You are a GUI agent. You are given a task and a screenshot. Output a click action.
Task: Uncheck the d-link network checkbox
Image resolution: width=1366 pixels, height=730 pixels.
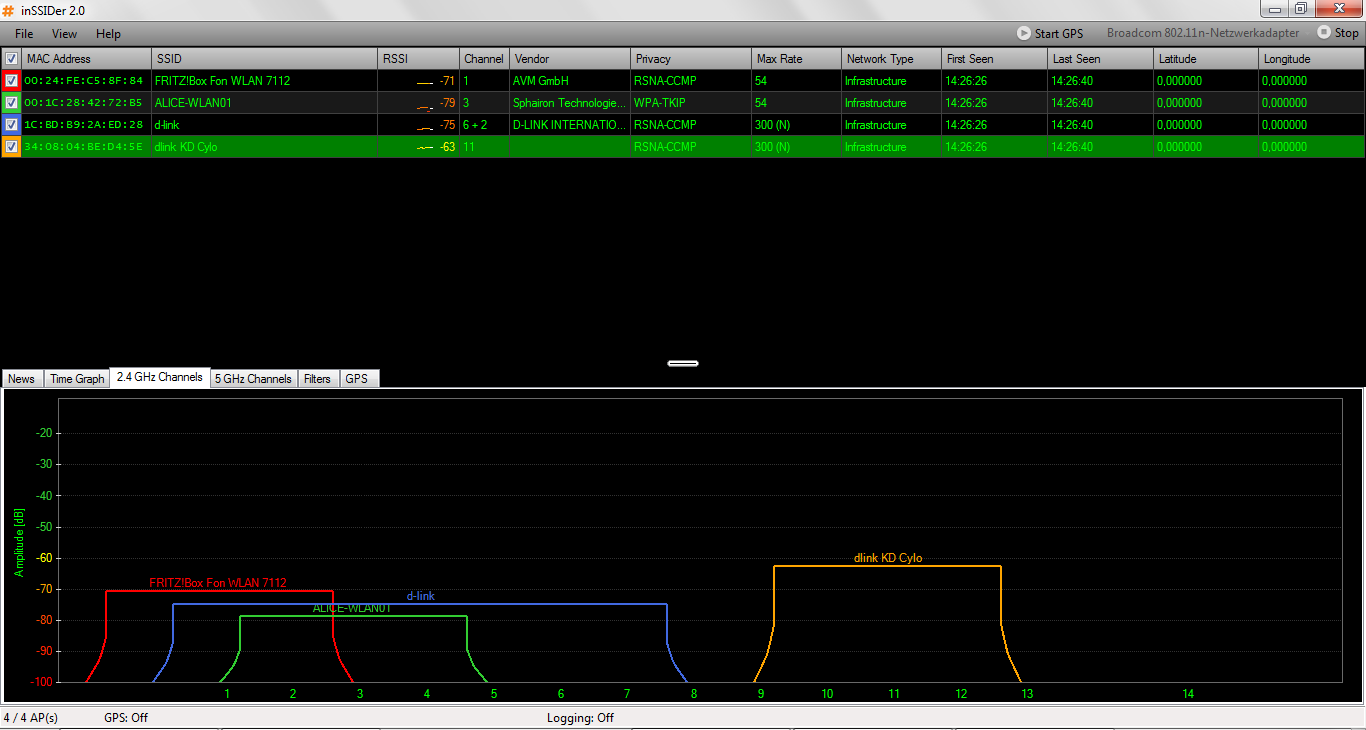[11, 124]
